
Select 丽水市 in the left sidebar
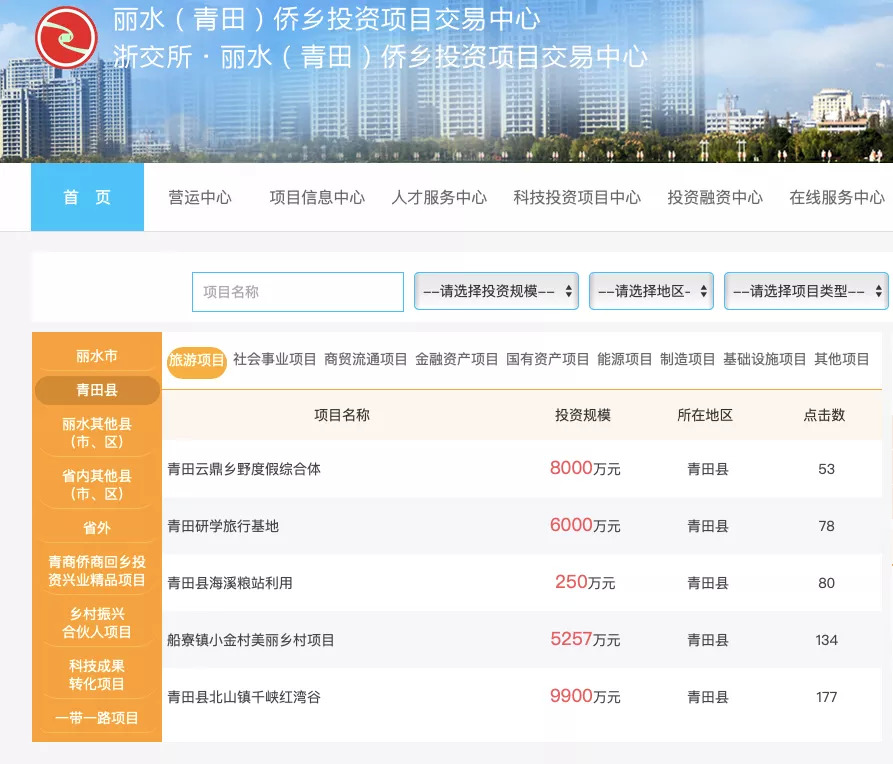coord(97,356)
